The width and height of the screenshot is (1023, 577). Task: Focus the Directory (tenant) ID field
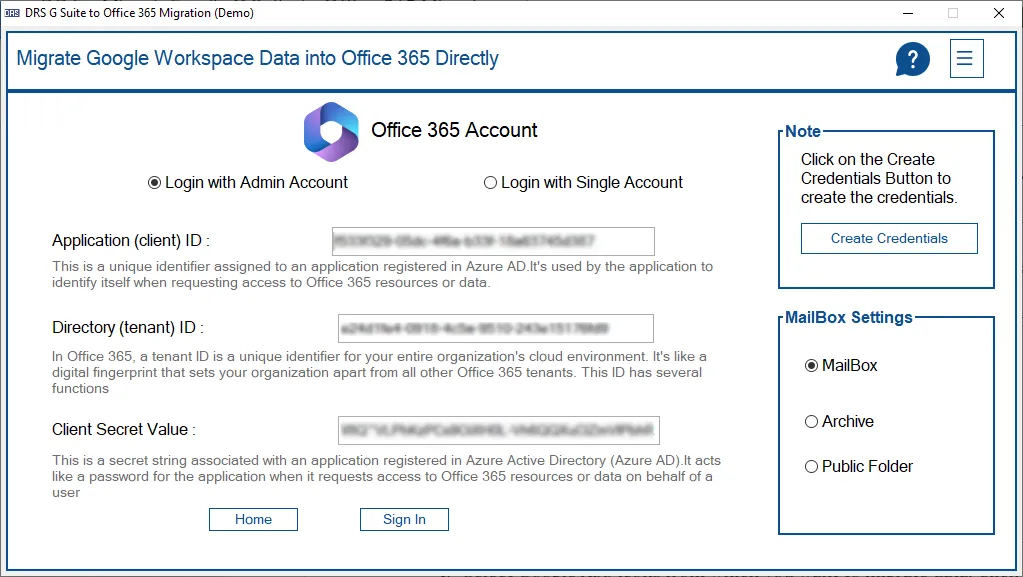pyautogui.click(x=496, y=328)
